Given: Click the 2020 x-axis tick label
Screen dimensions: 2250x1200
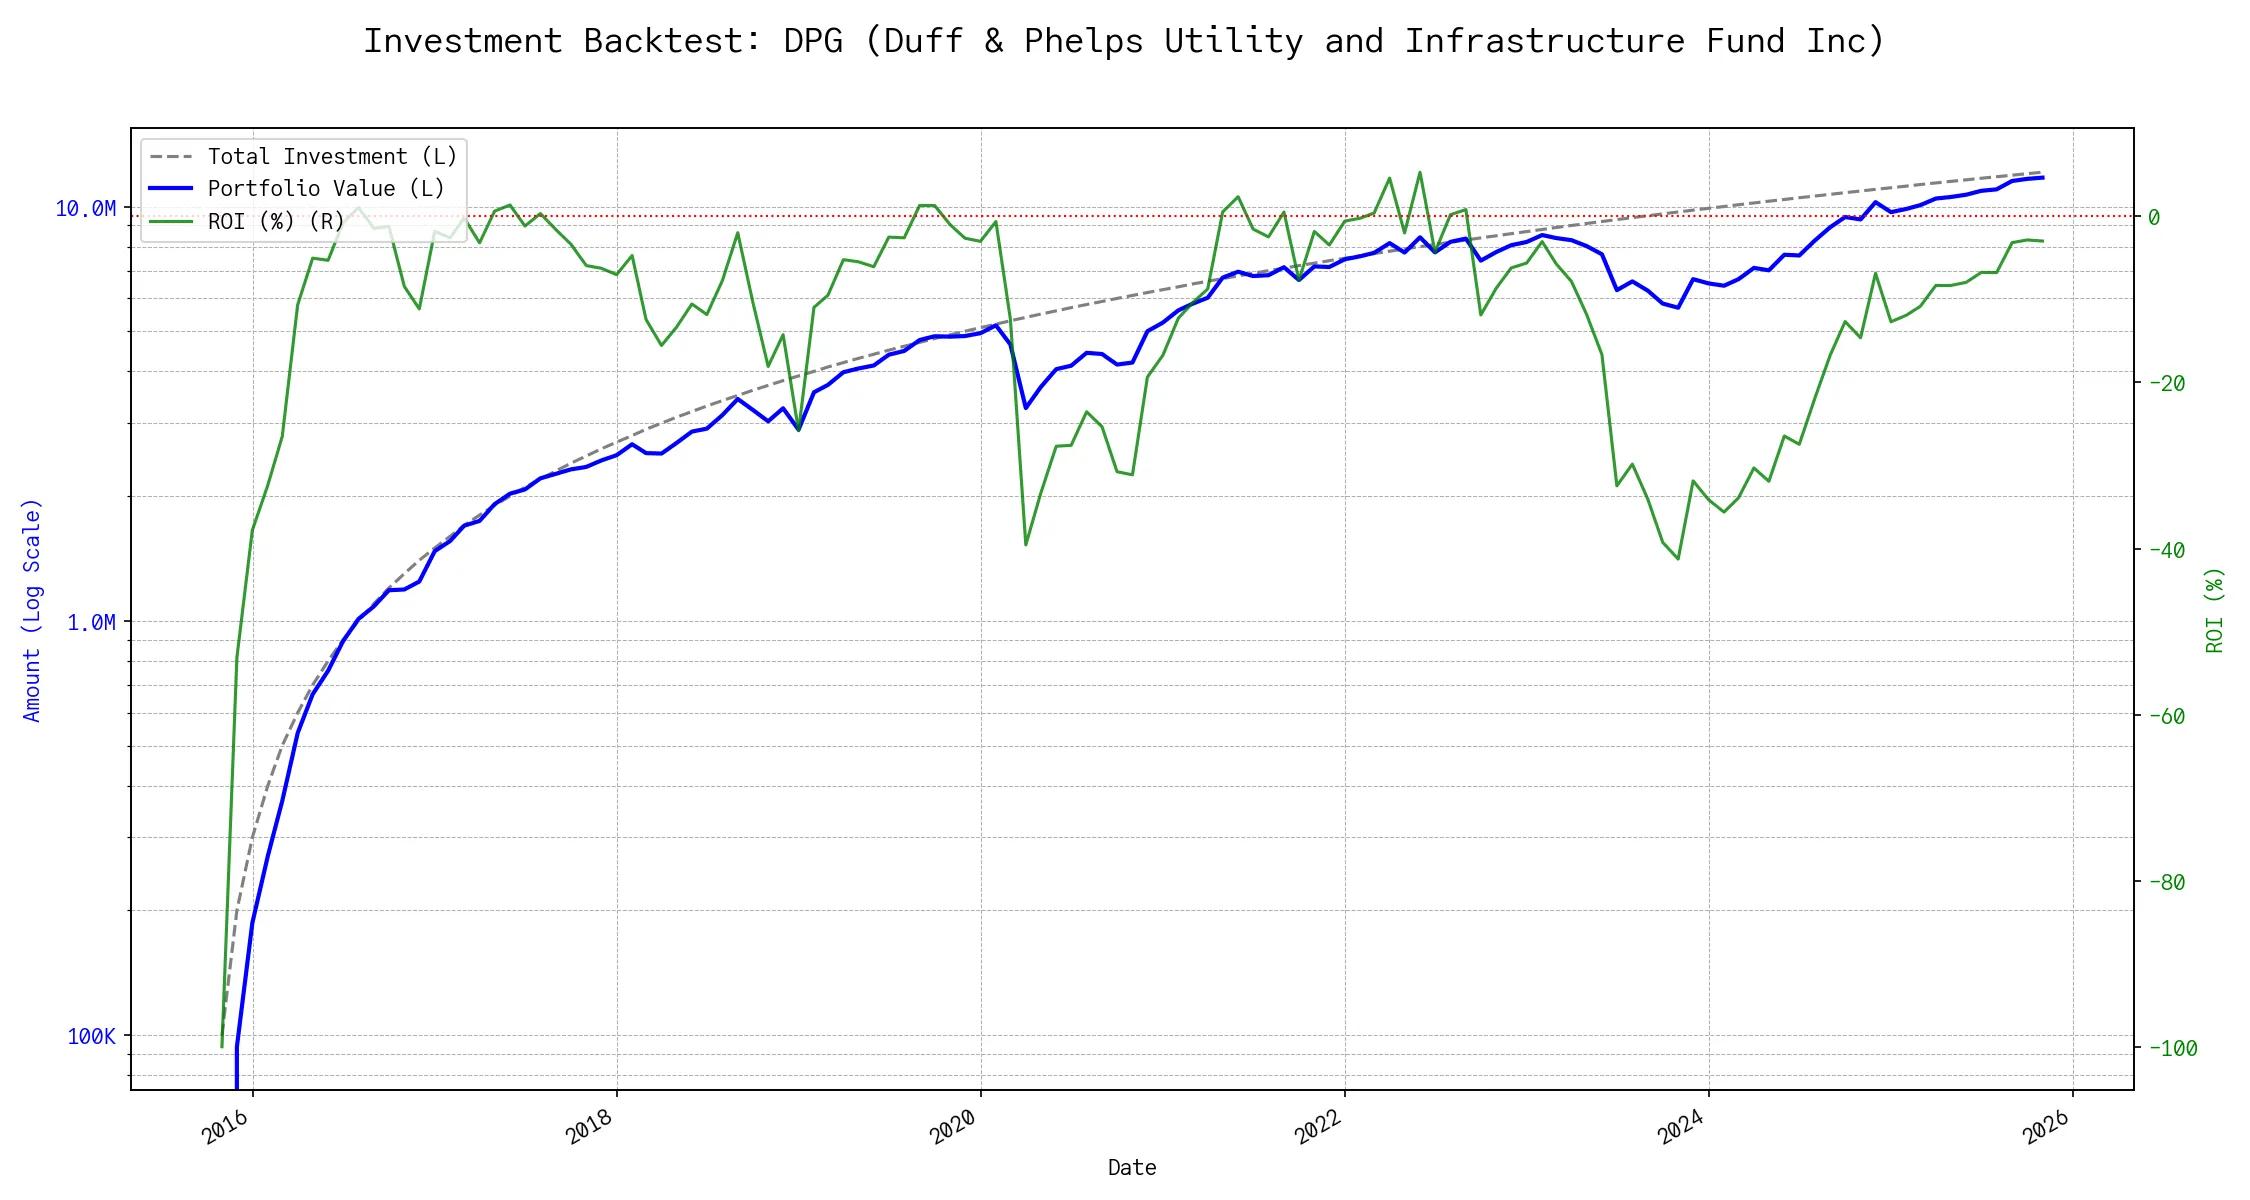Looking at the screenshot, I should click(x=954, y=1127).
